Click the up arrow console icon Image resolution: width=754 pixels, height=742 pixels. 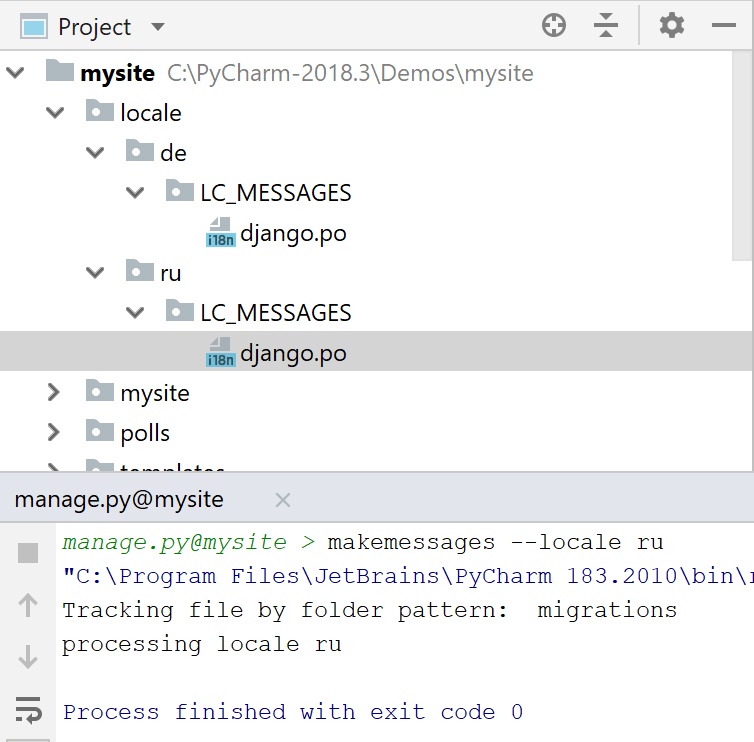click(28, 604)
